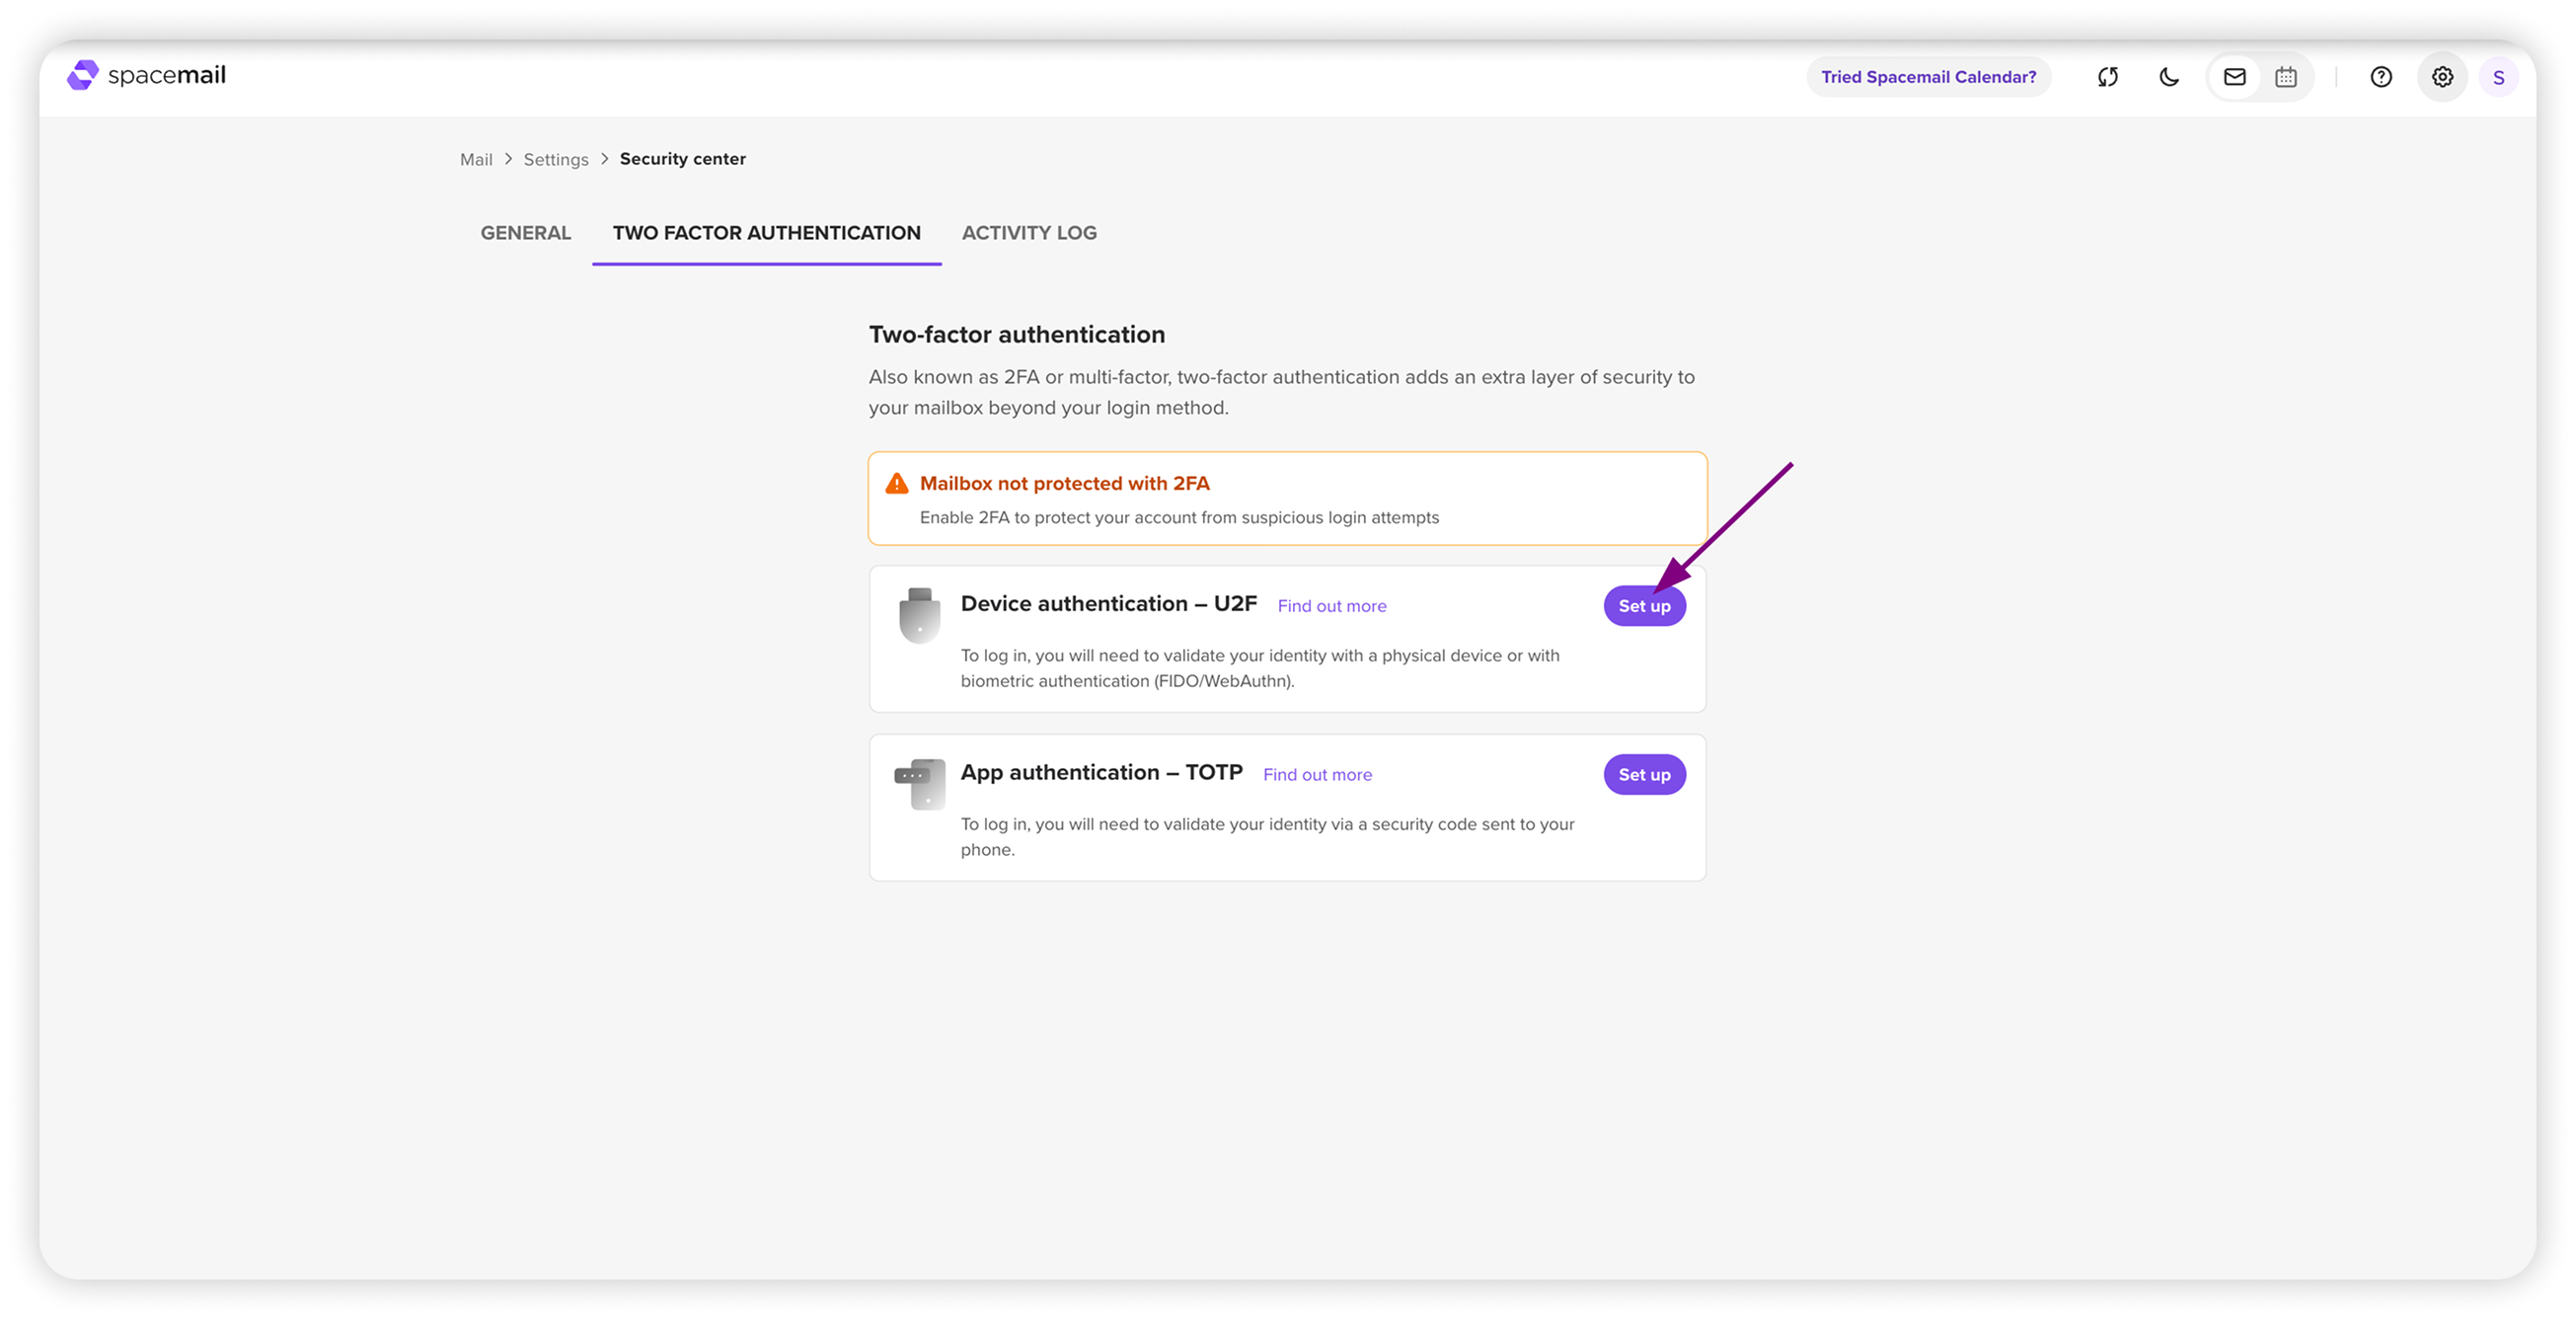The width and height of the screenshot is (2576, 1319).
Task: Open the calendar icon view
Action: 2286,77
